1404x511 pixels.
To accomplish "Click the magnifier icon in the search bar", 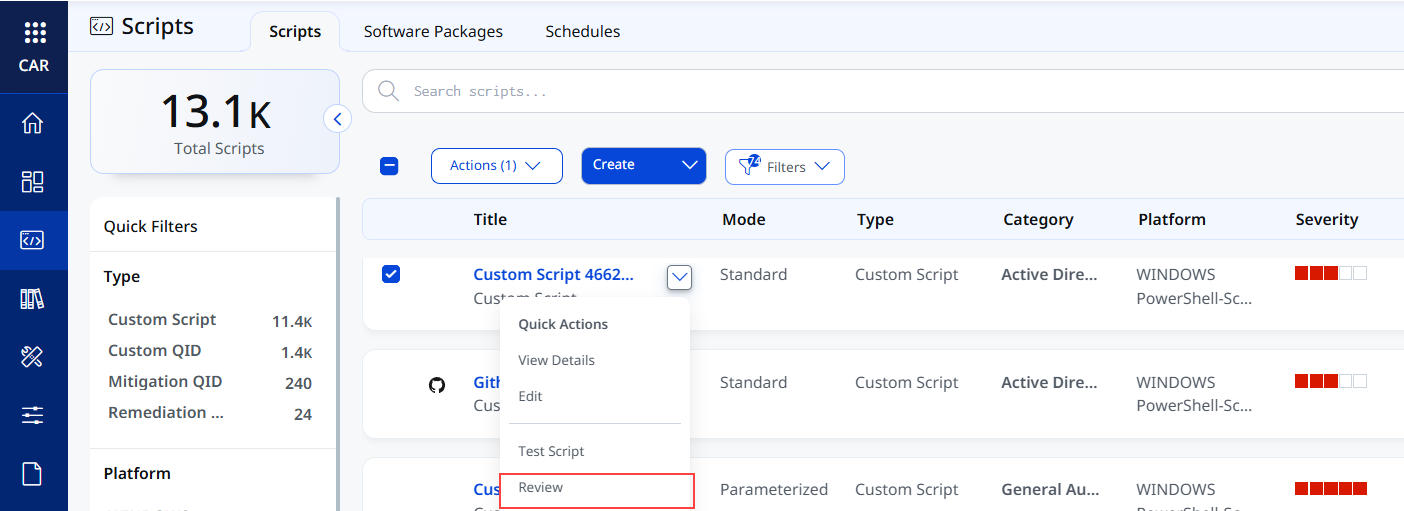I will [388, 91].
